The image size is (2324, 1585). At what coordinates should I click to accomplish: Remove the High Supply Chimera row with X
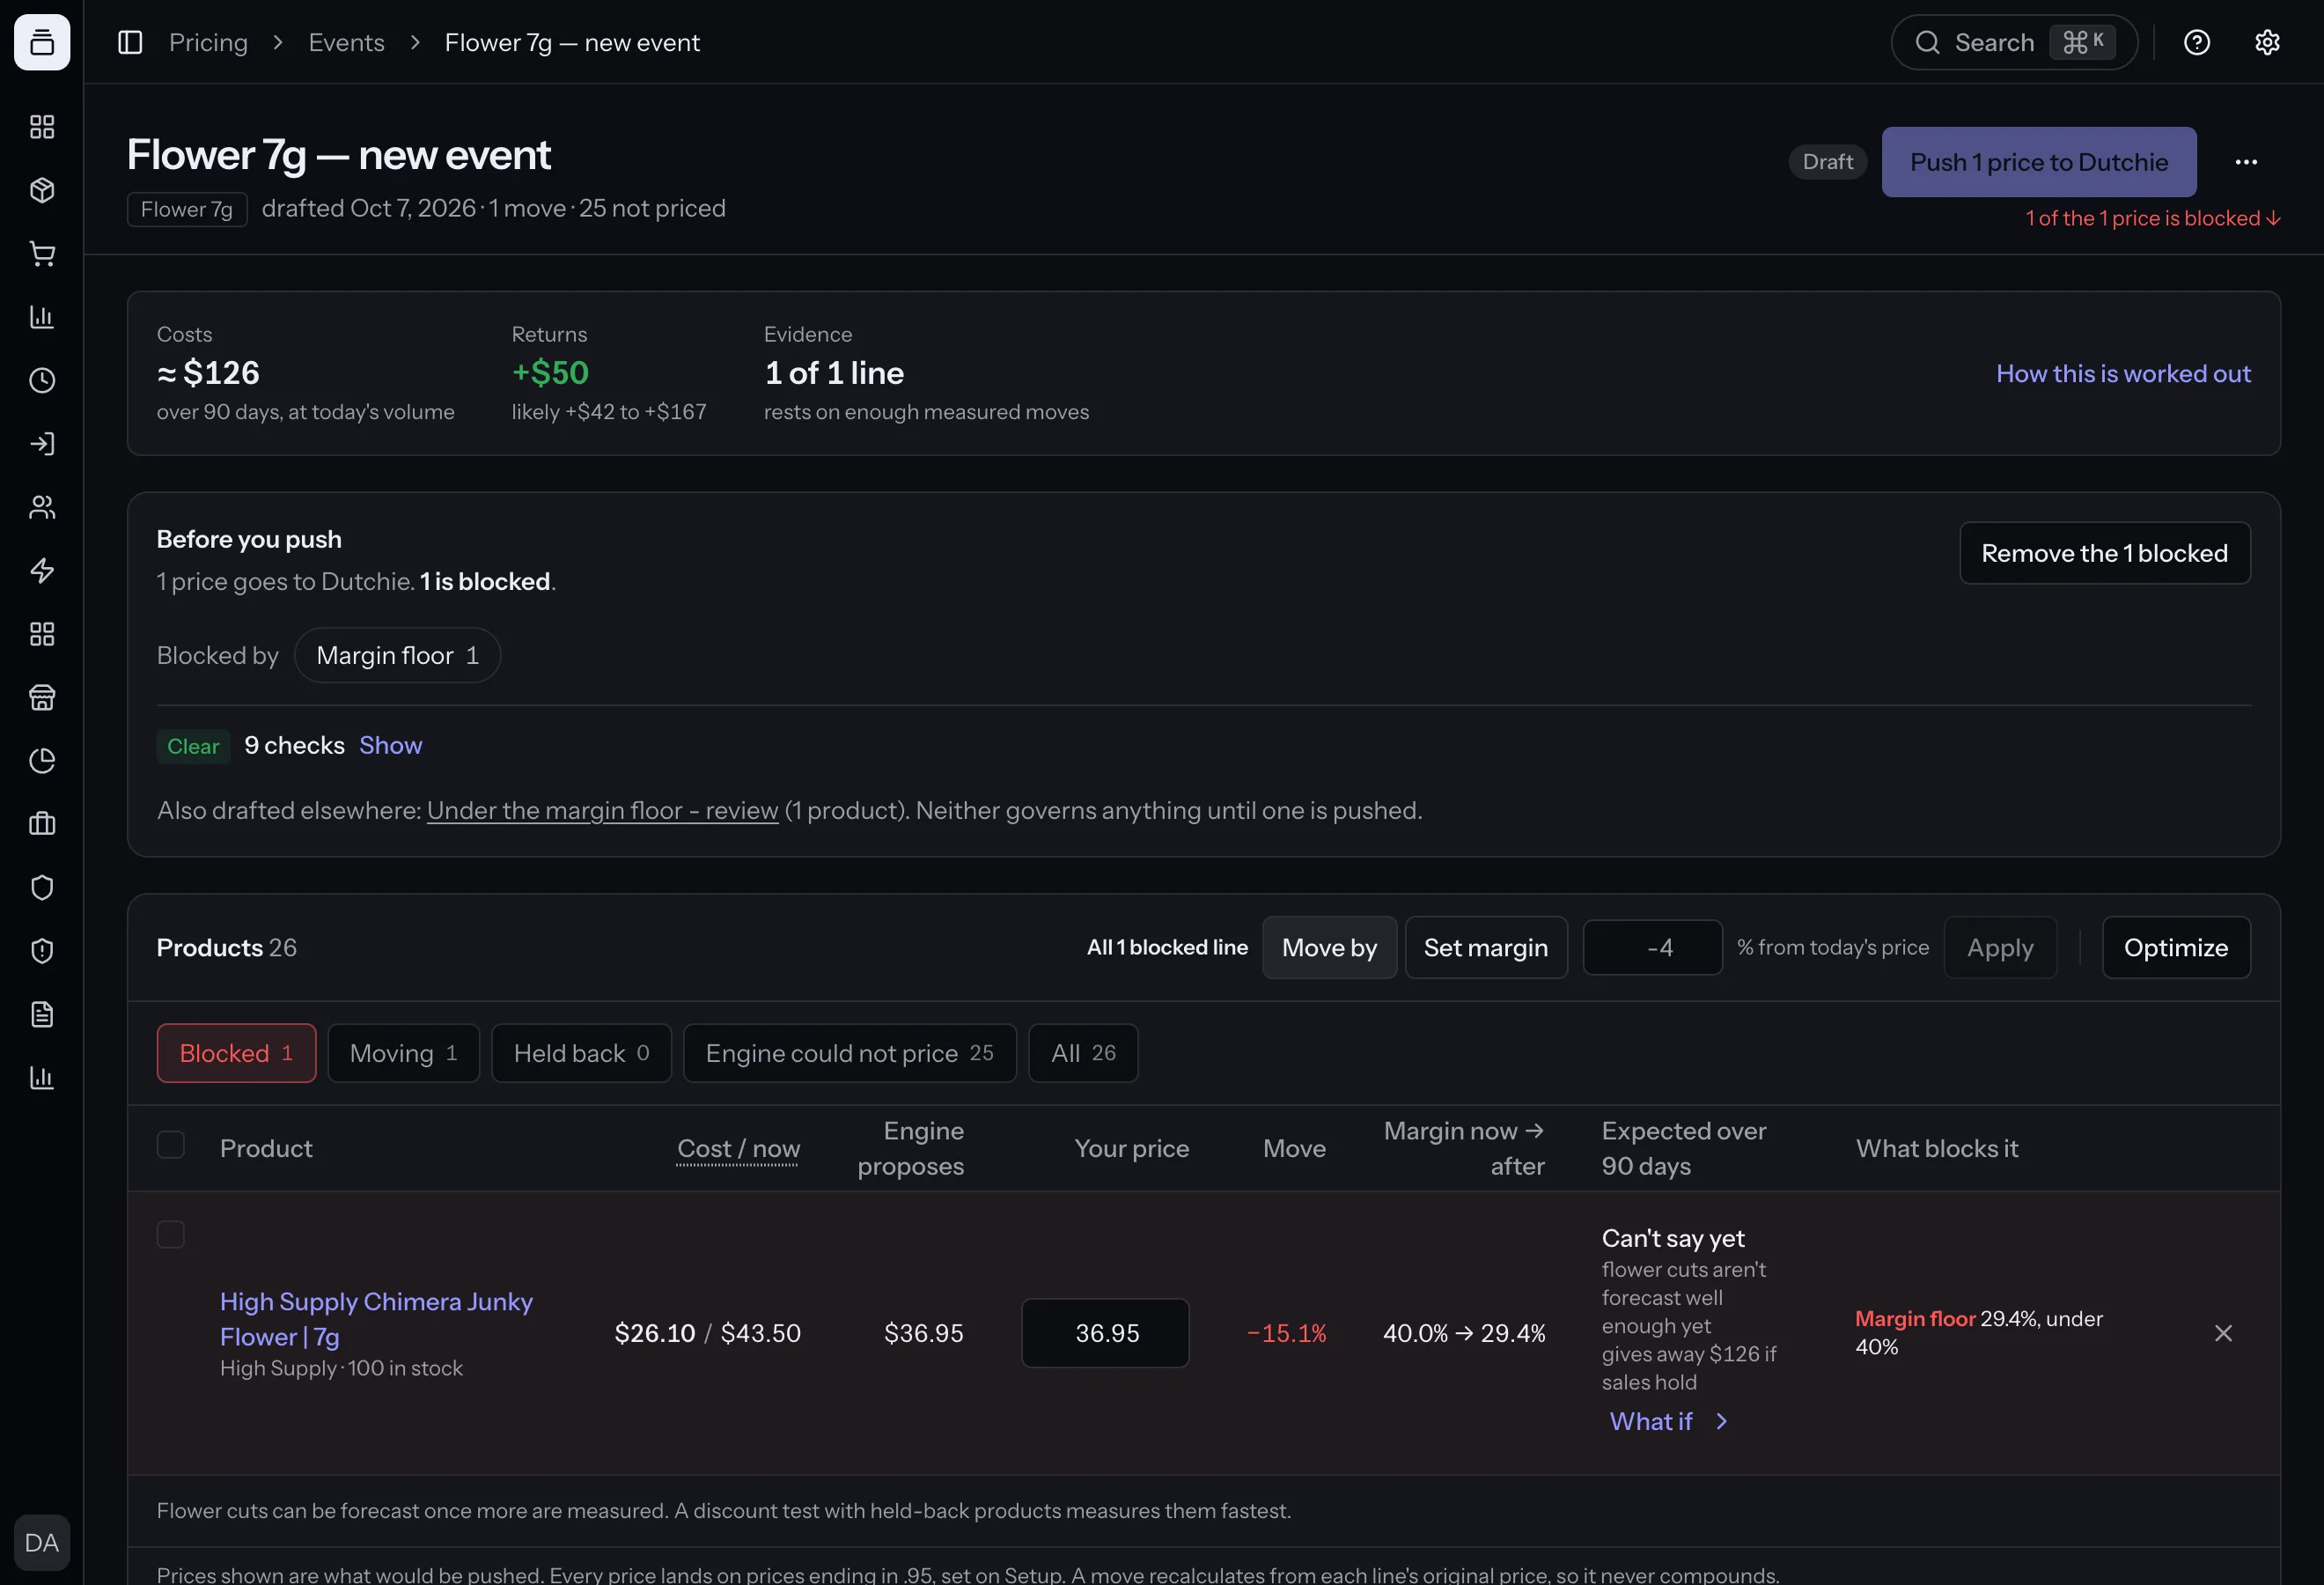click(2223, 1333)
